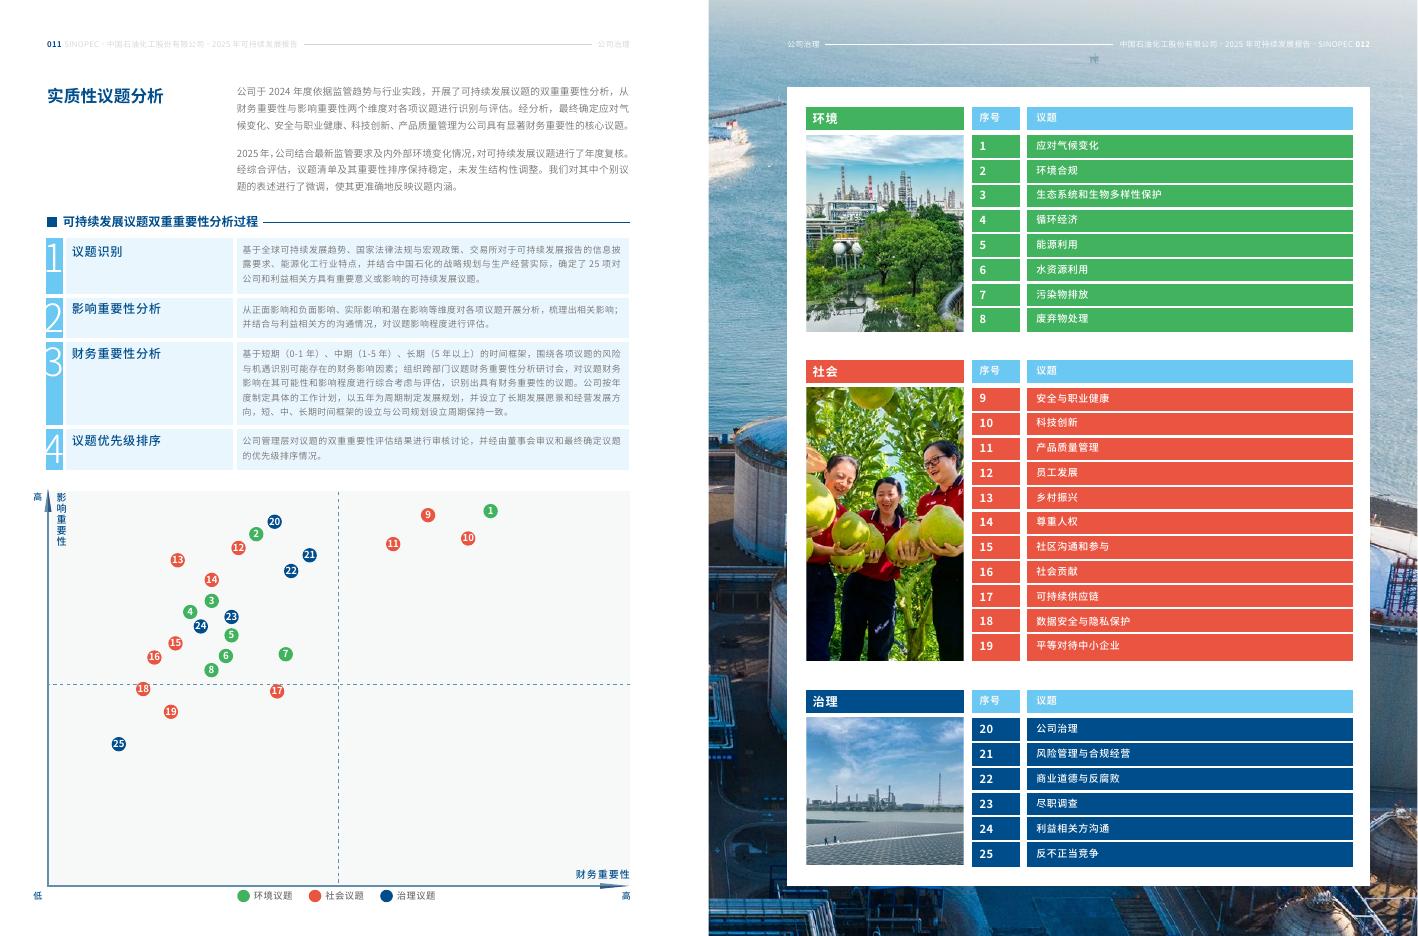Click the blue 治理 section header

885,701
